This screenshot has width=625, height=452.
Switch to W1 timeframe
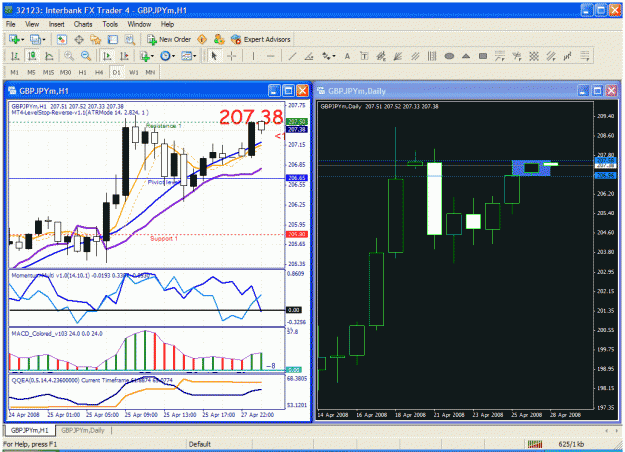[x=134, y=73]
